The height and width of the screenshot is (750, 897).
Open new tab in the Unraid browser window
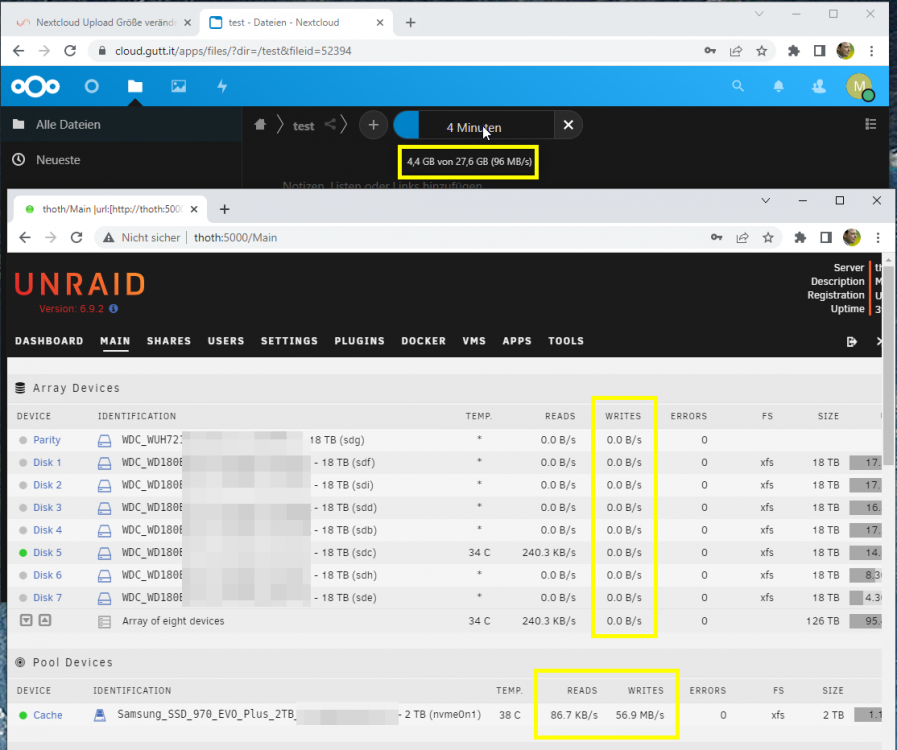(x=224, y=209)
